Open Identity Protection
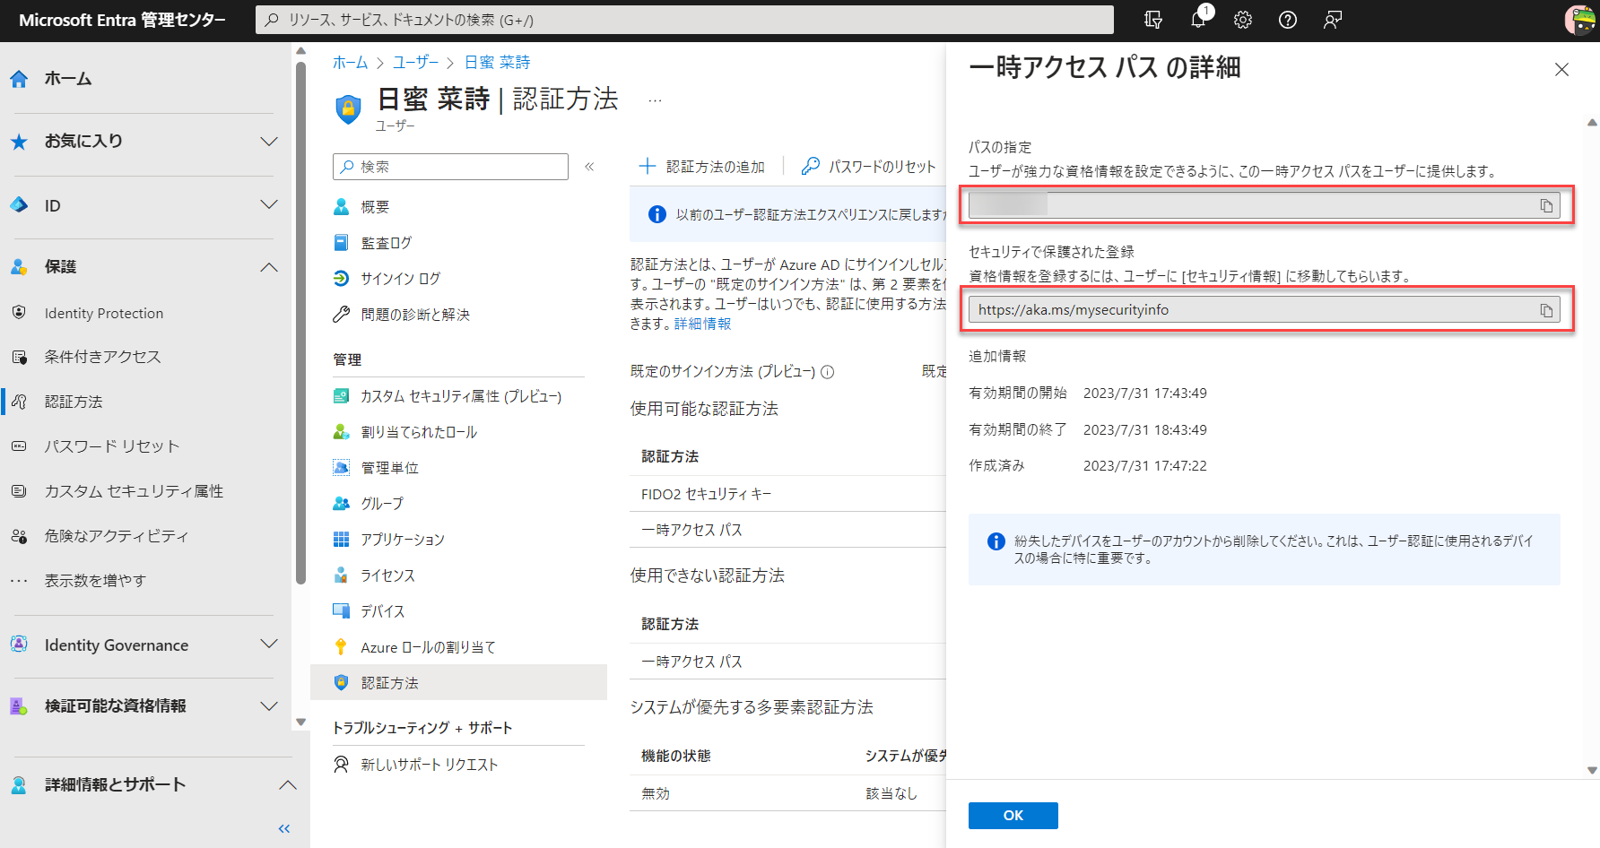This screenshot has width=1600, height=848. (103, 313)
